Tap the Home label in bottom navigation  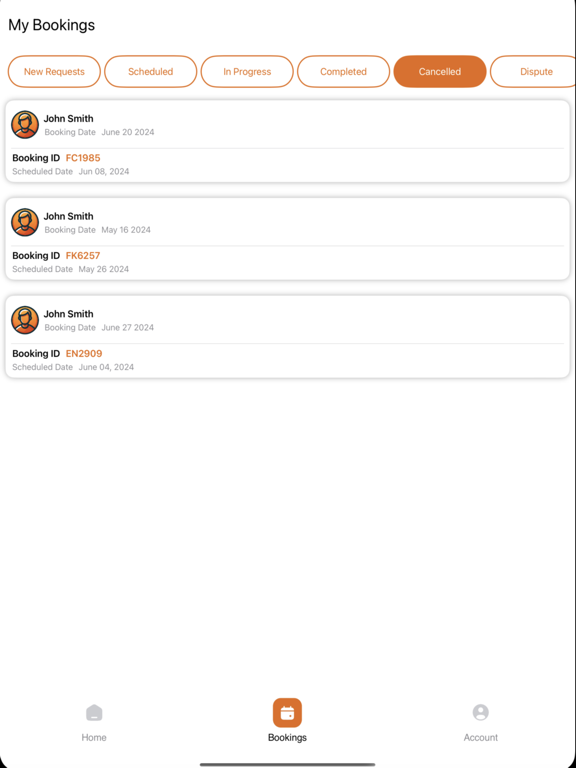94,737
